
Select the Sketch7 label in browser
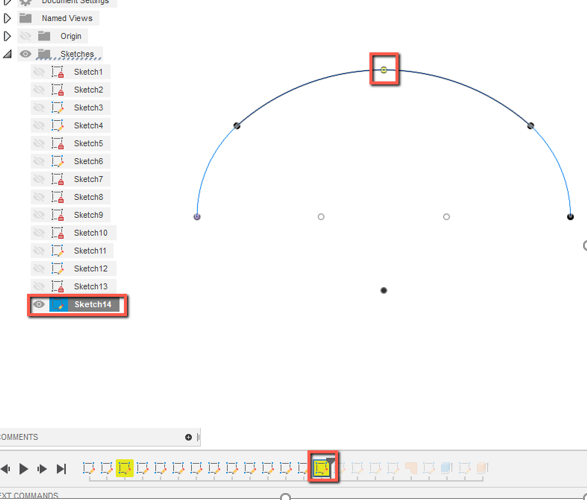click(88, 179)
